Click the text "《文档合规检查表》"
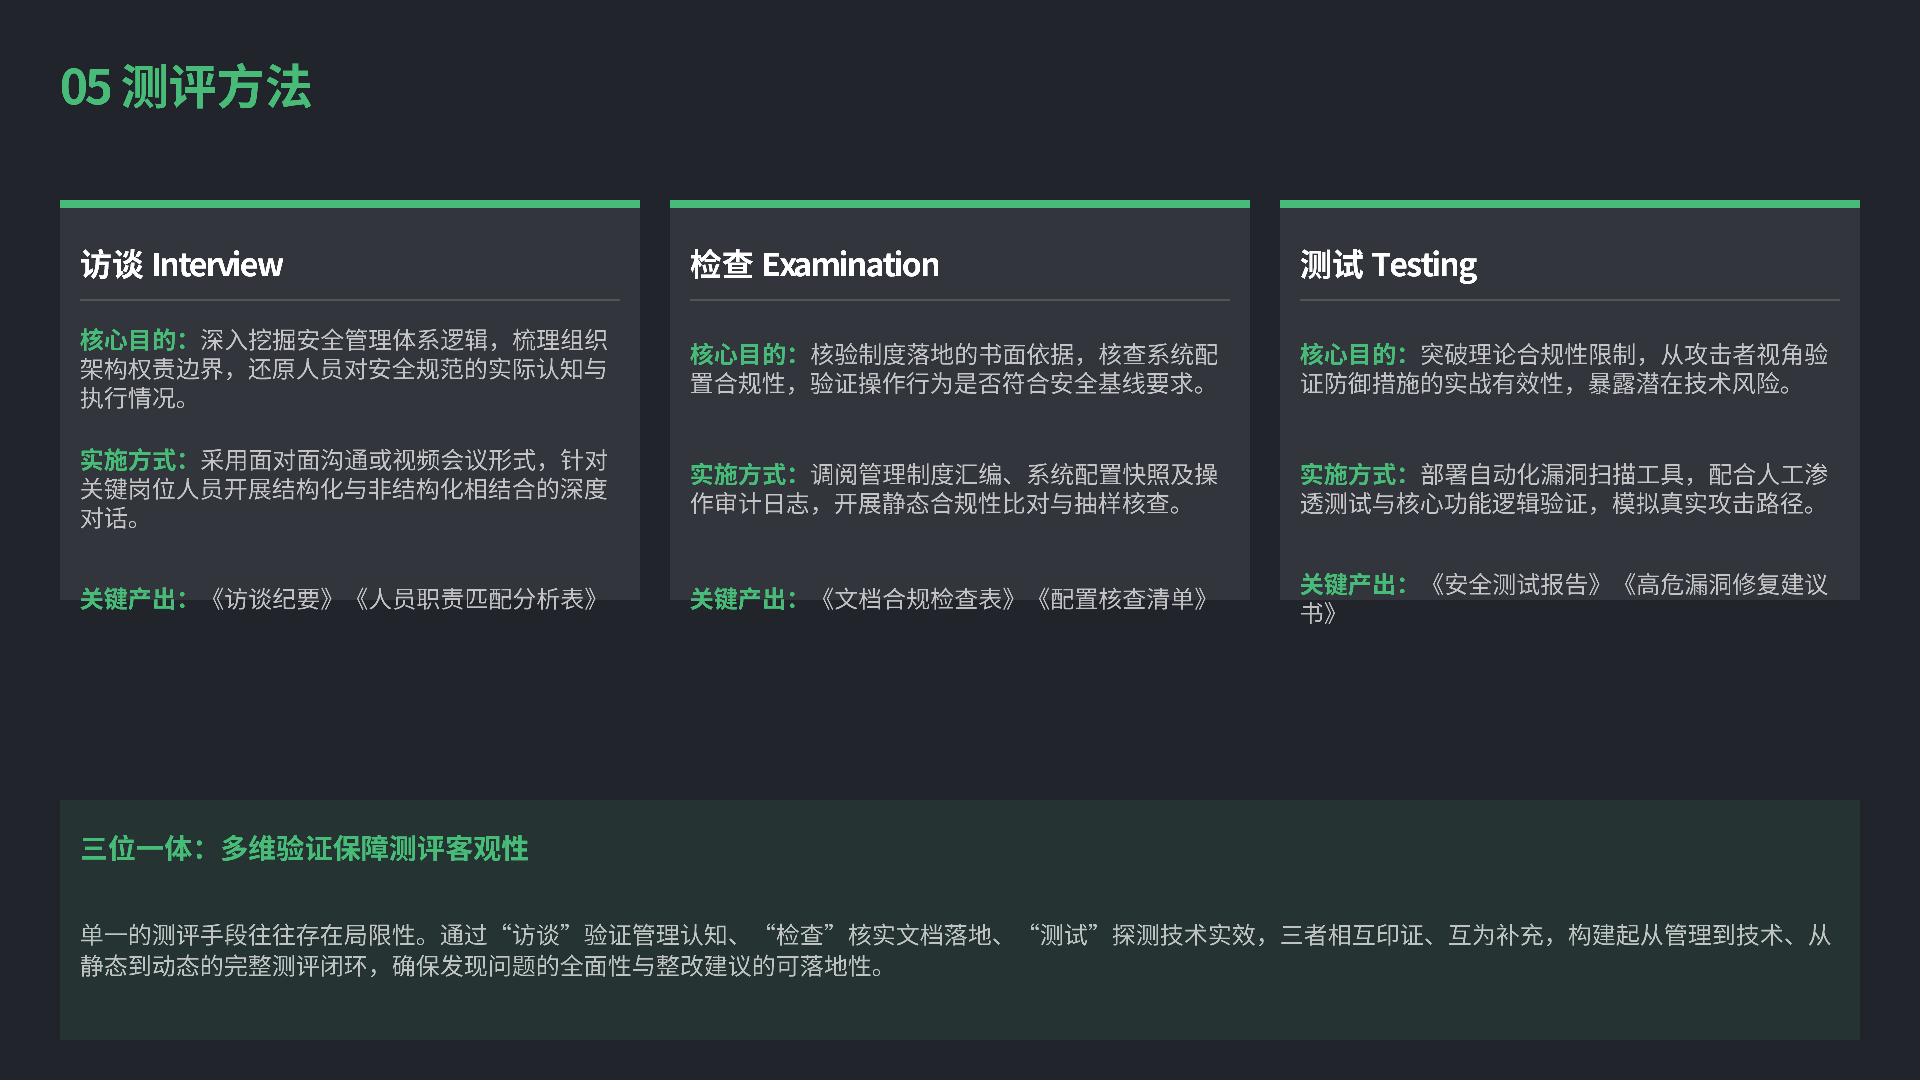 [x=918, y=599]
